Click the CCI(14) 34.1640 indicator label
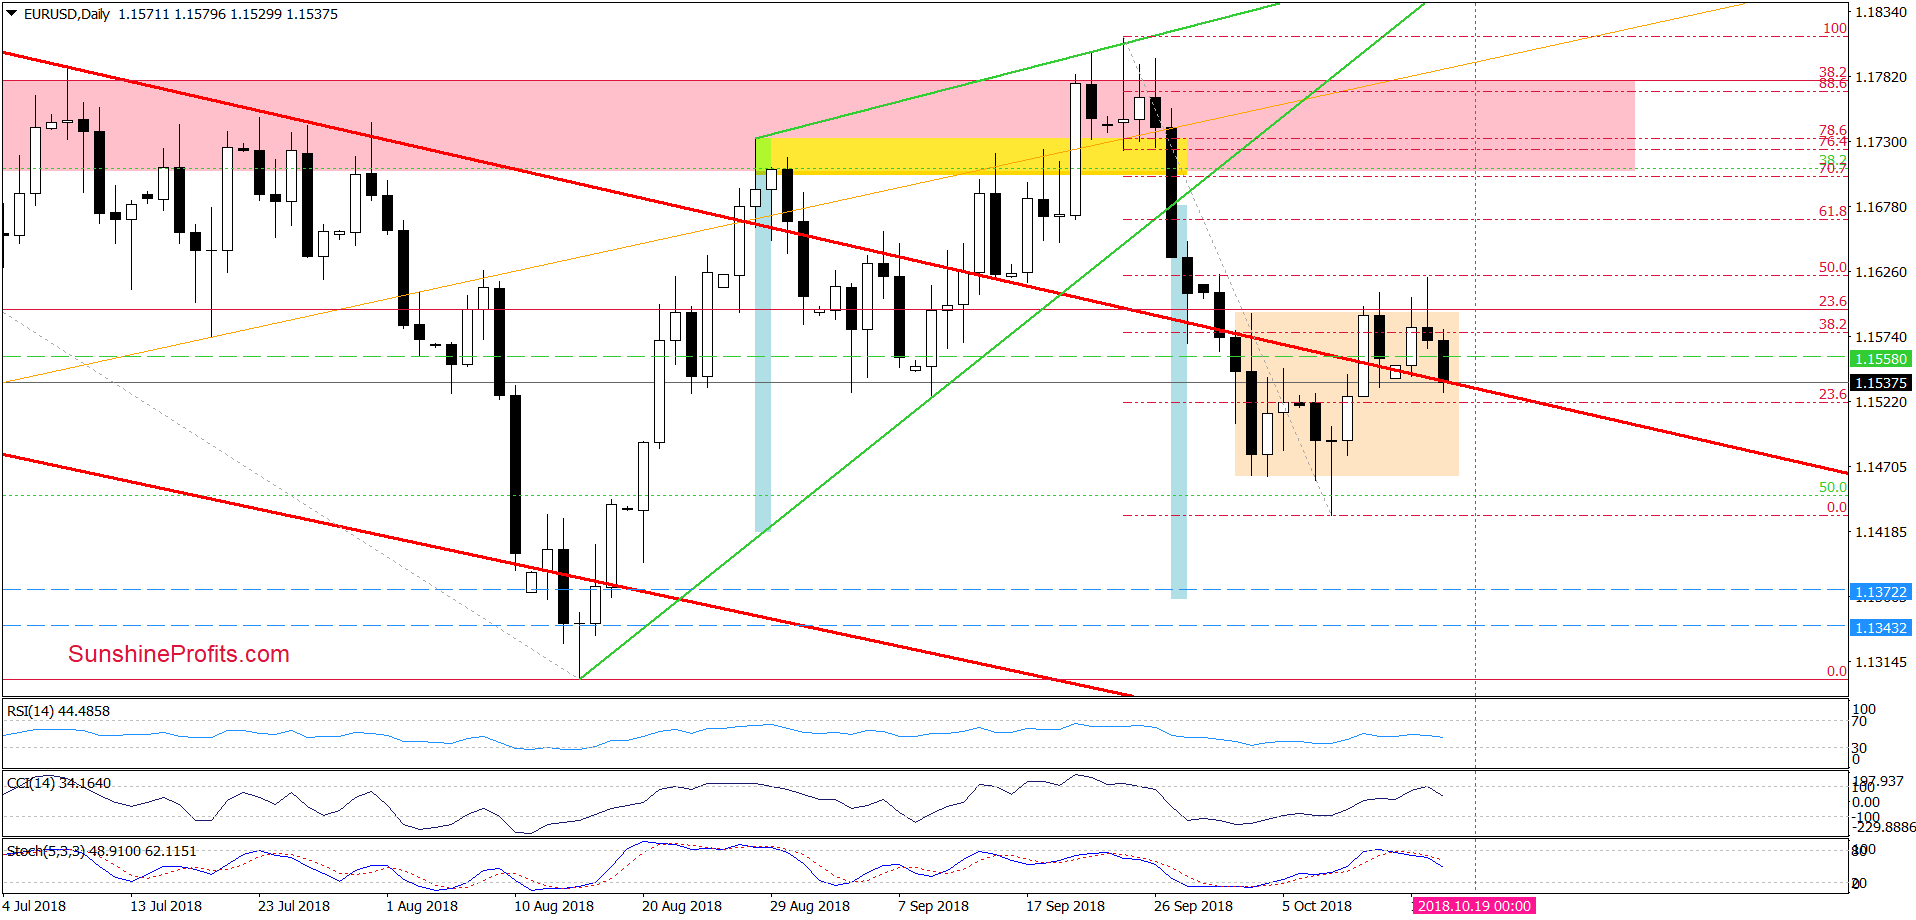This screenshot has width=1916, height=920. click(x=58, y=783)
